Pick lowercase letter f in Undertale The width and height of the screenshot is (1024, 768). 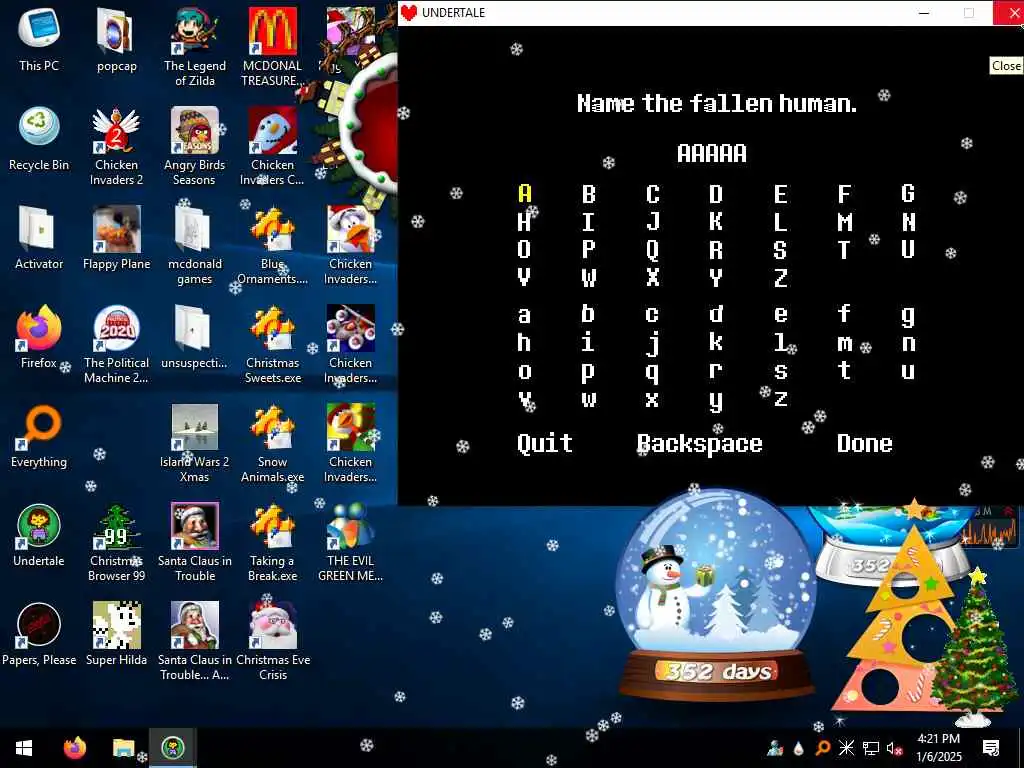844,314
